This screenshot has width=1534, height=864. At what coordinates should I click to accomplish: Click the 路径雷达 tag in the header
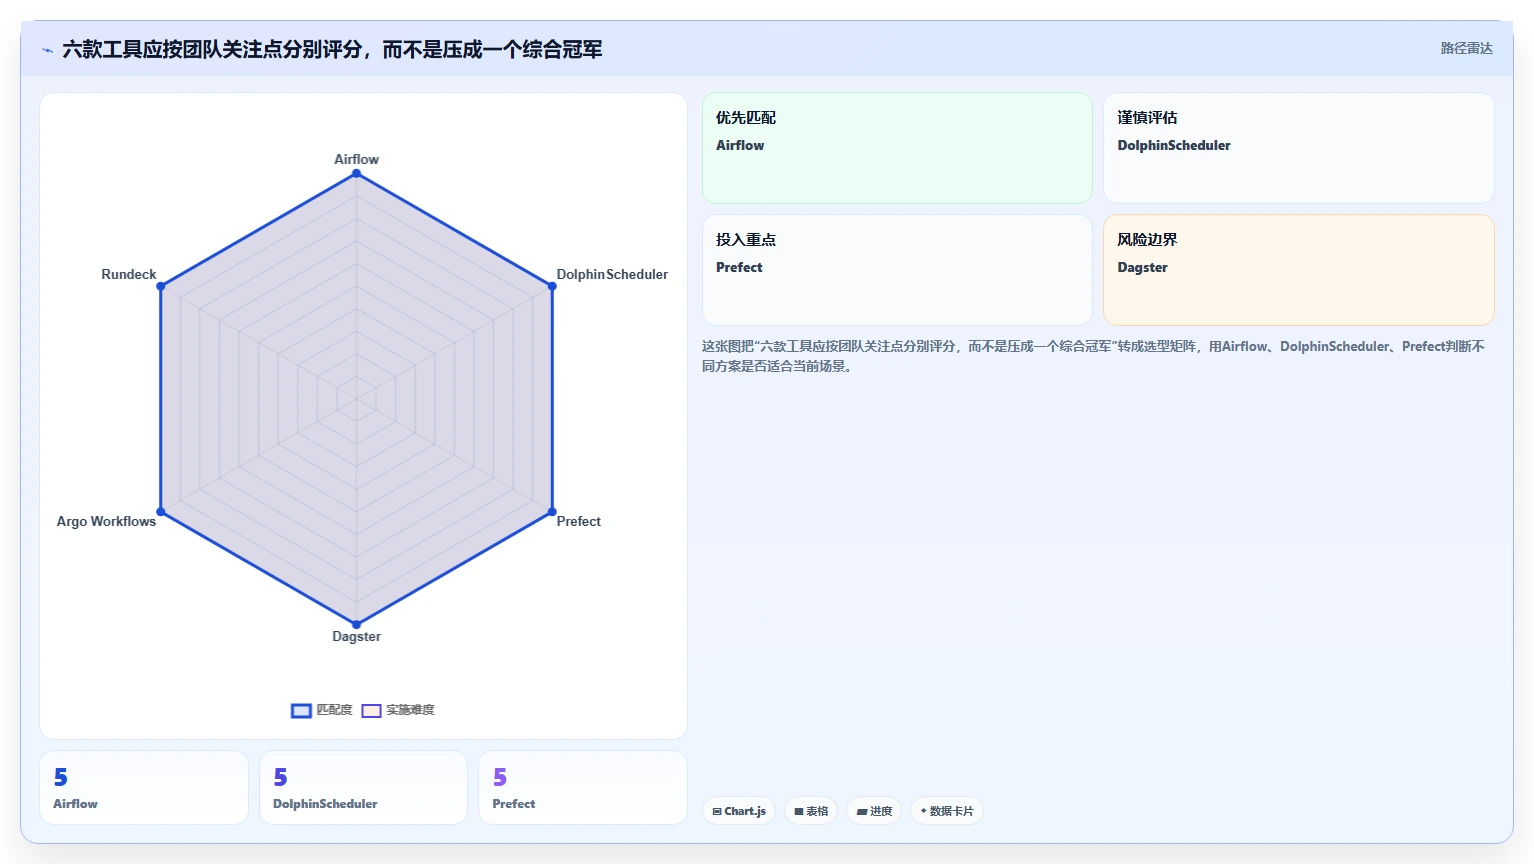pyautogui.click(x=1466, y=48)
